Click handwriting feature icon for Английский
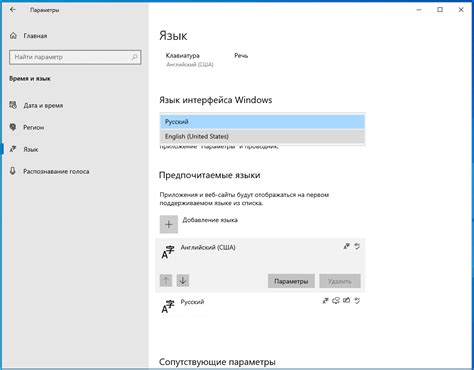The width and height of the screenshot is (474, 370). [x=357, y=246]
